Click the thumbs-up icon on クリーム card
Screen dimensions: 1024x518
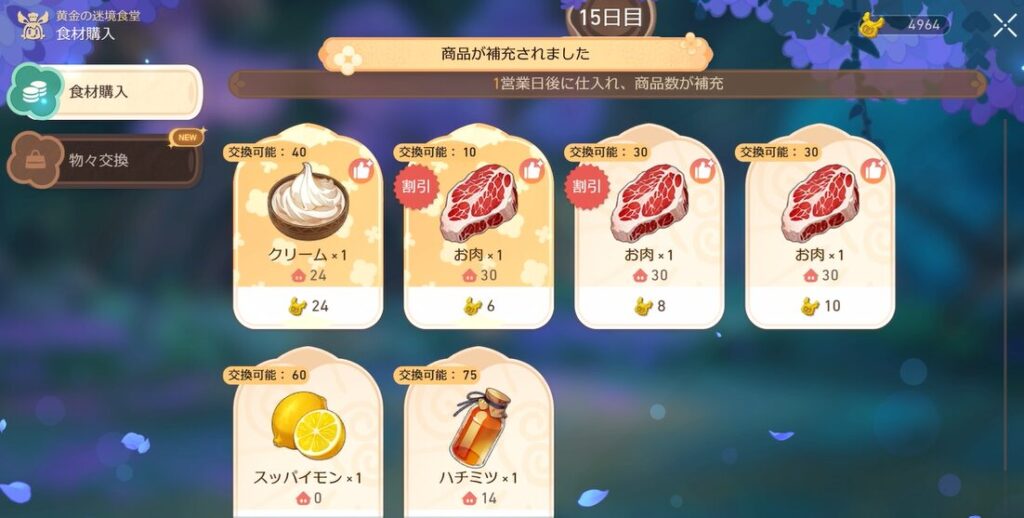(x=360, y=170)
